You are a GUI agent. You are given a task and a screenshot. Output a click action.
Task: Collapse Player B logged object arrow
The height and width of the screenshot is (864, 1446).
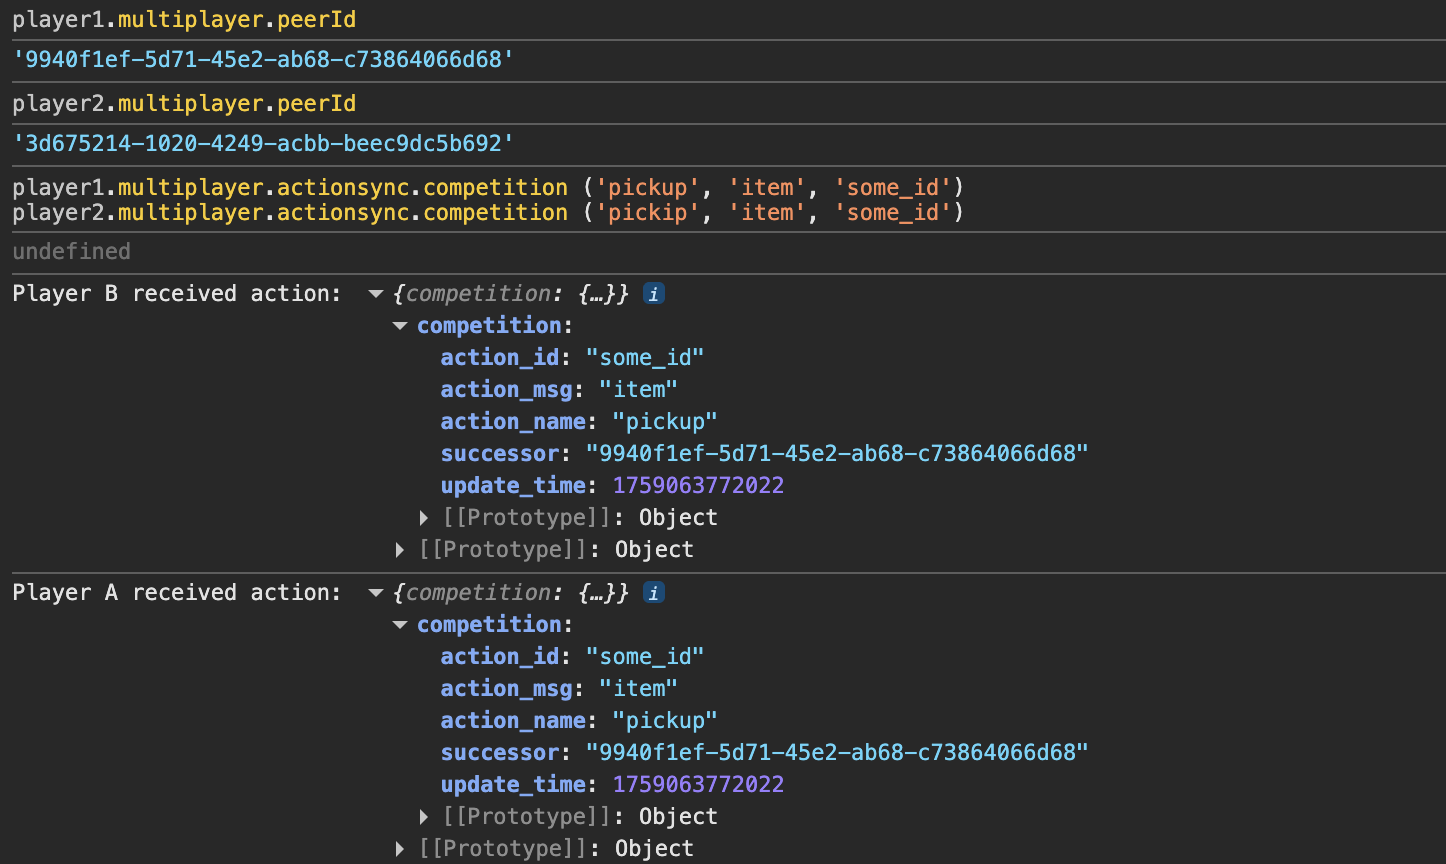click(x=376, y=294)
